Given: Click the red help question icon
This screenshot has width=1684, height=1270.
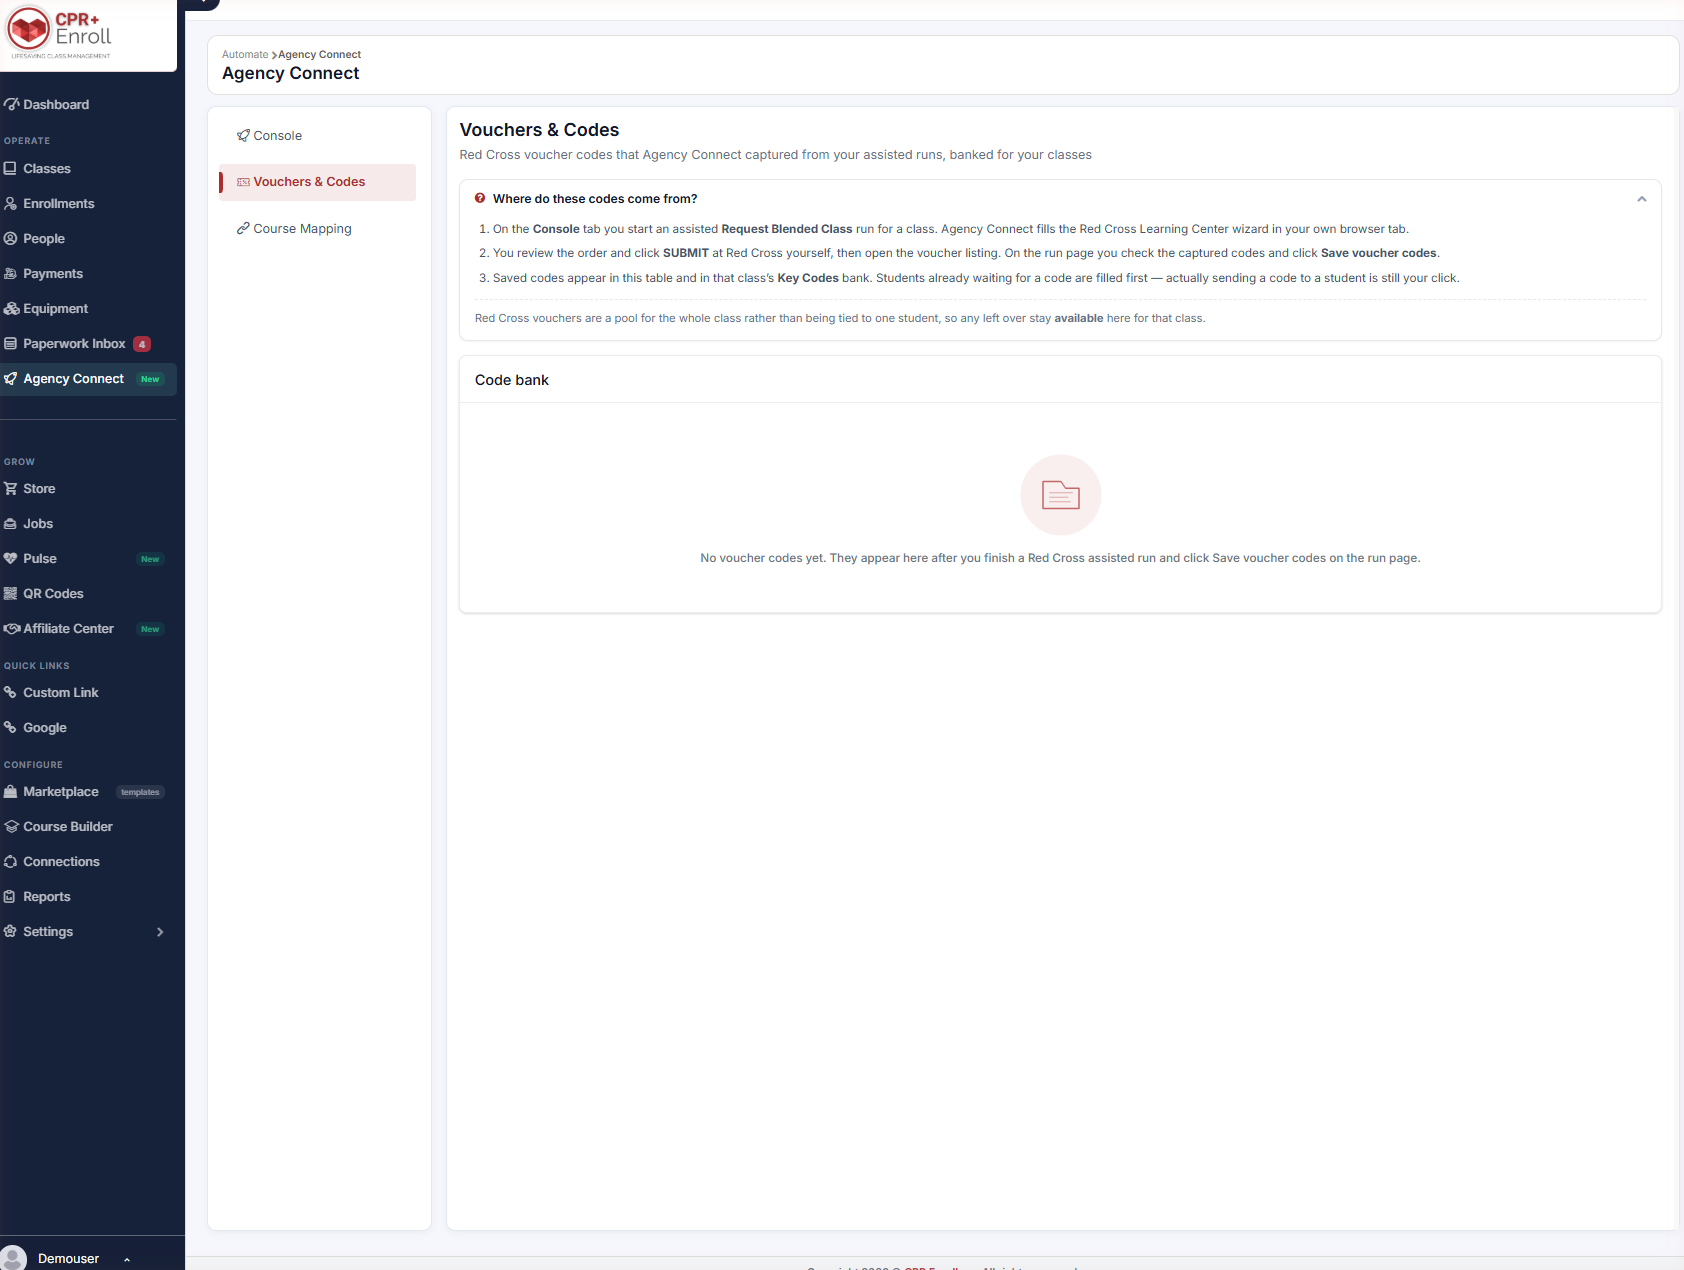Looking at the screenshot, I should (x=480, y=198).
